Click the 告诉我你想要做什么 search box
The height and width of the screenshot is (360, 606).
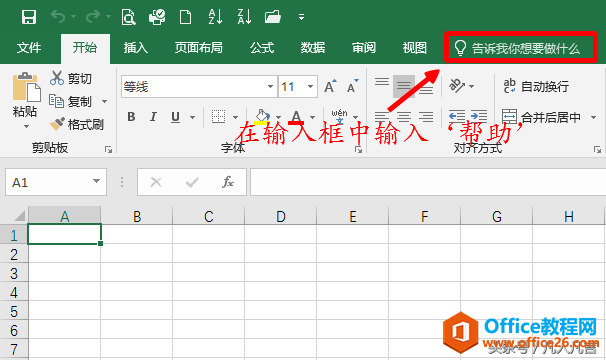click(x=521, y=48)
